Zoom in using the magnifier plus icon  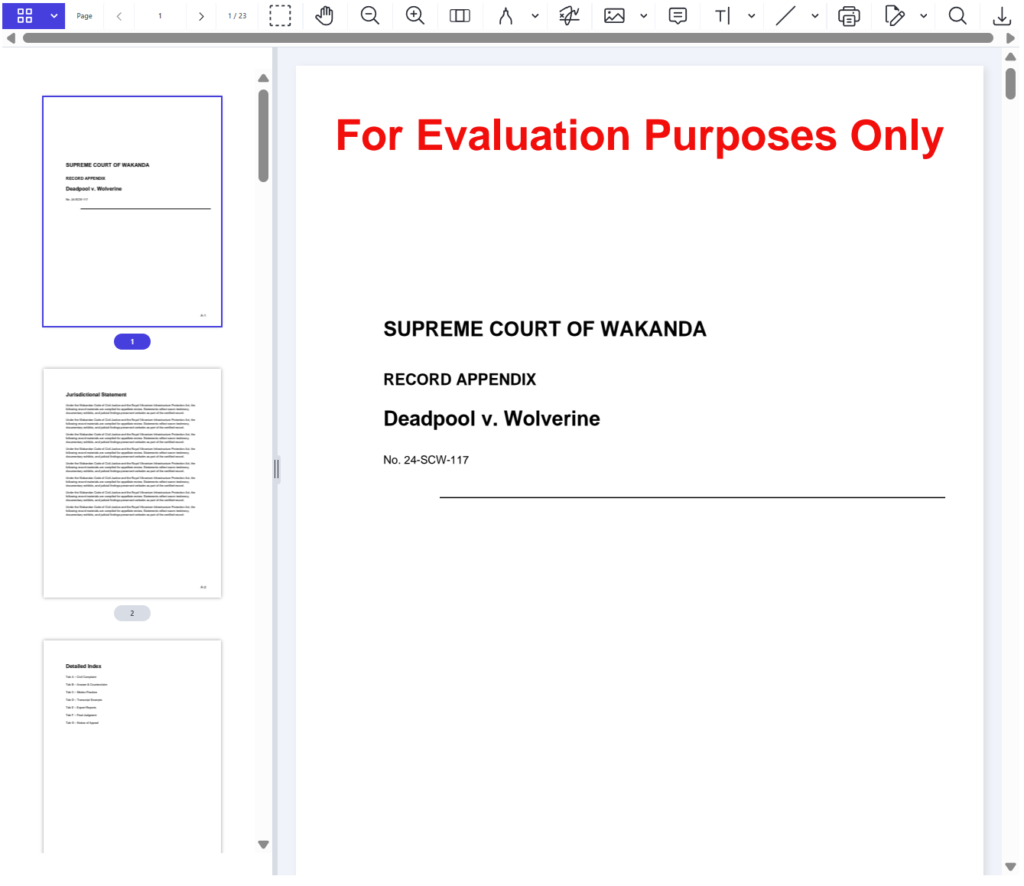pos(415,16)
